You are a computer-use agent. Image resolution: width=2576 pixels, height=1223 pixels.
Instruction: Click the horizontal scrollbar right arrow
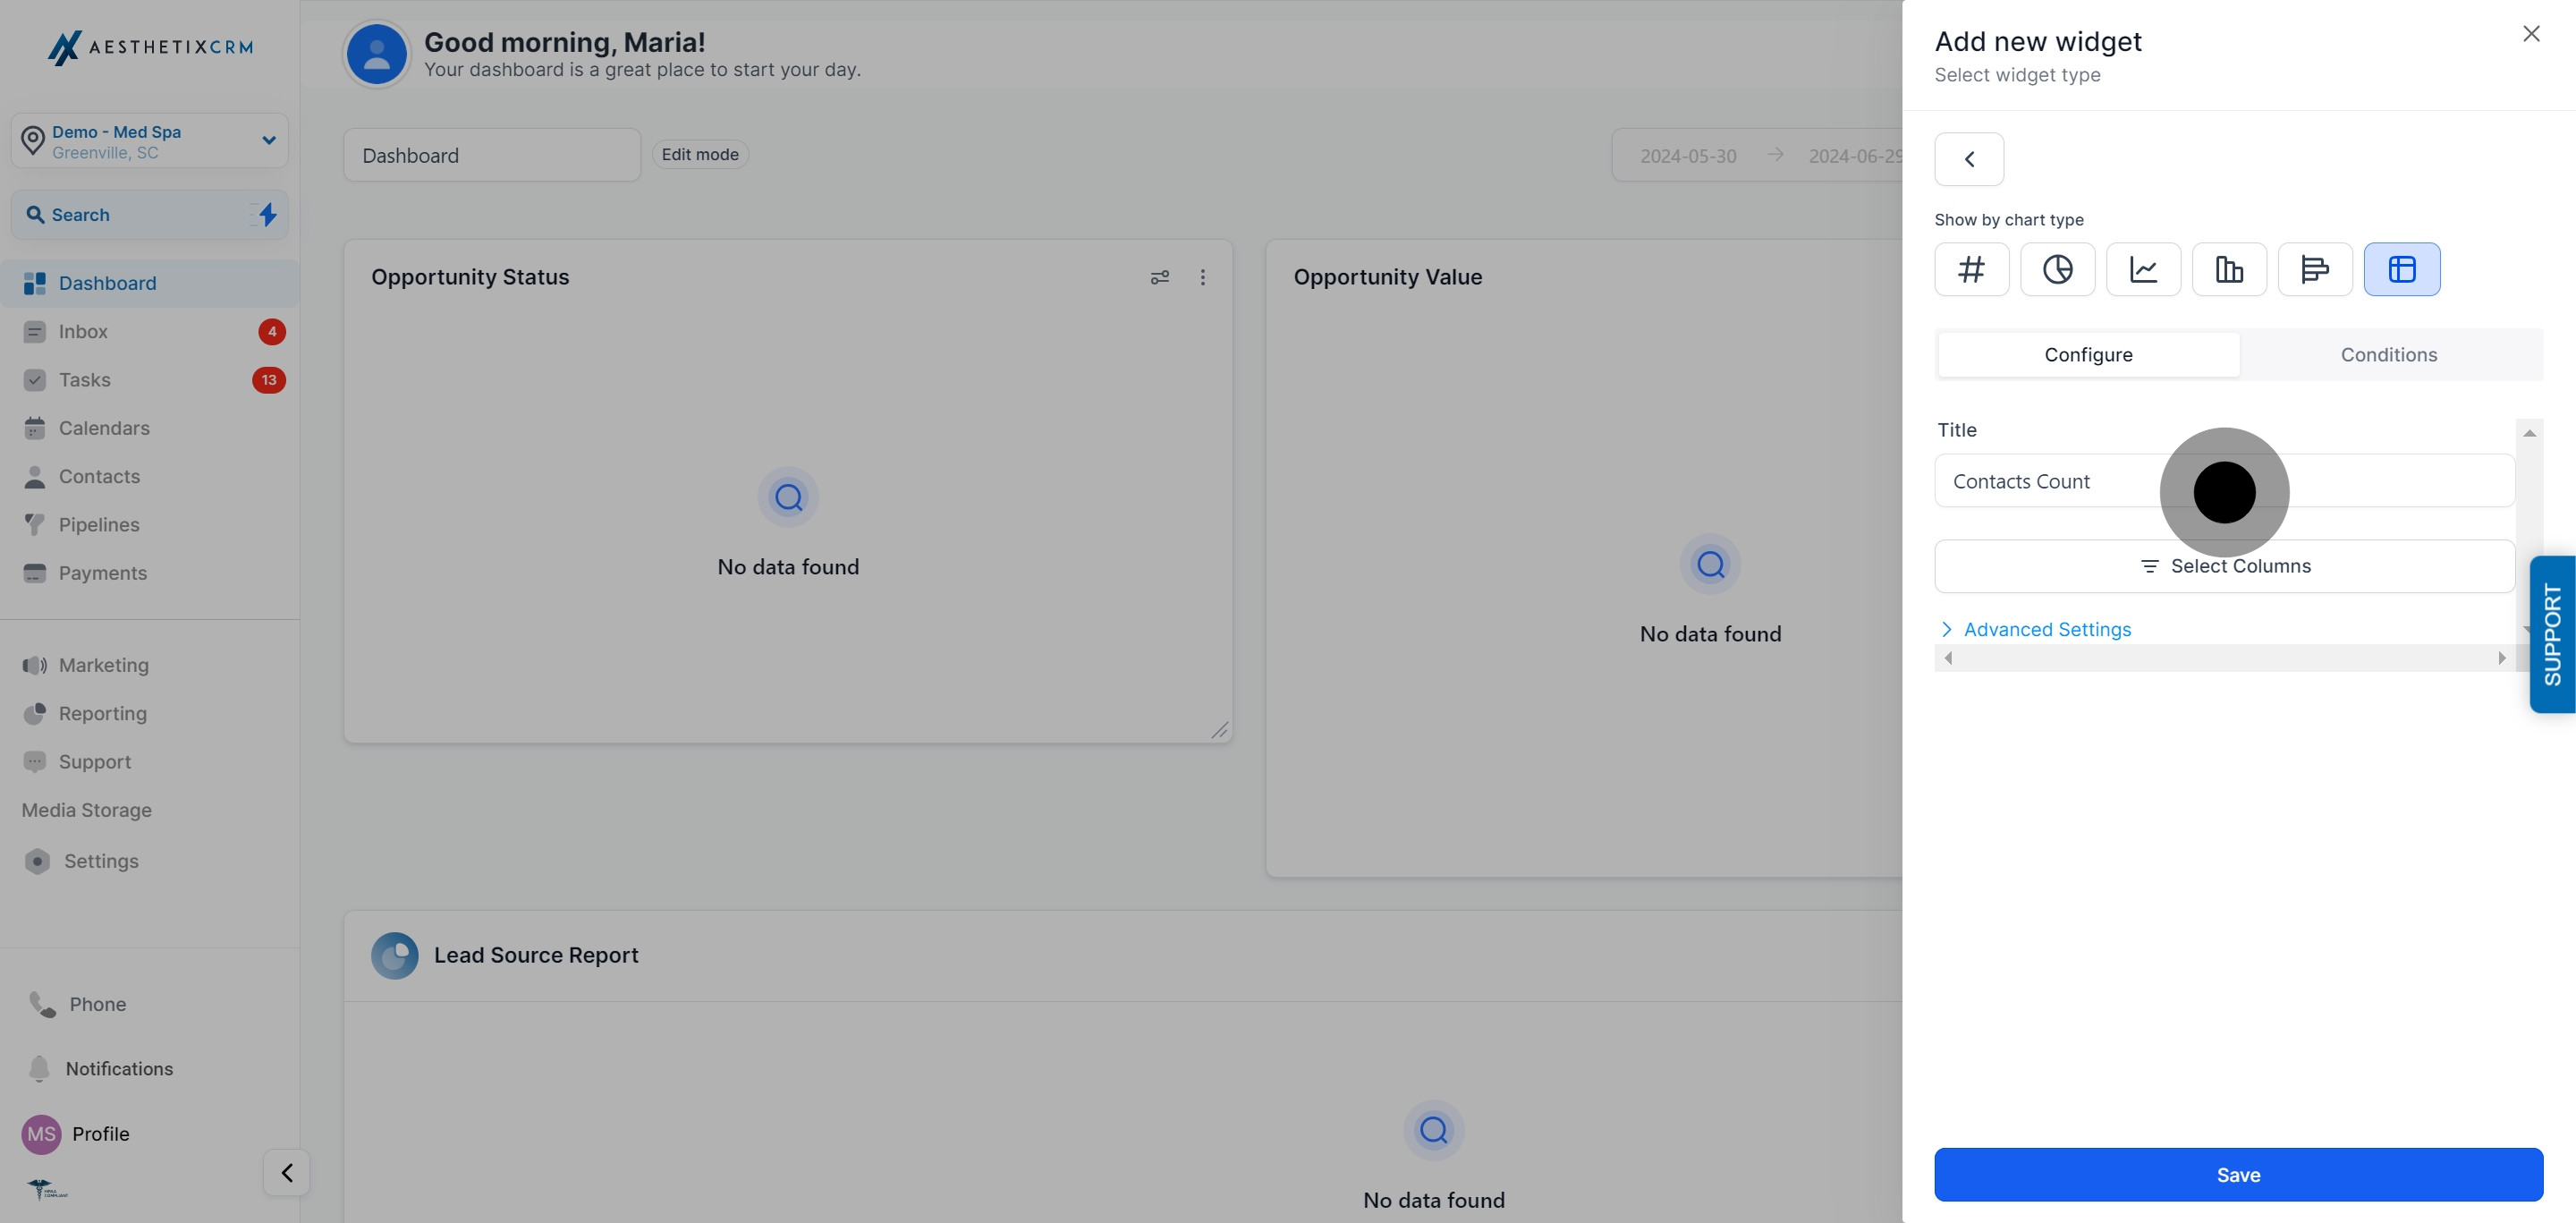2501,658
